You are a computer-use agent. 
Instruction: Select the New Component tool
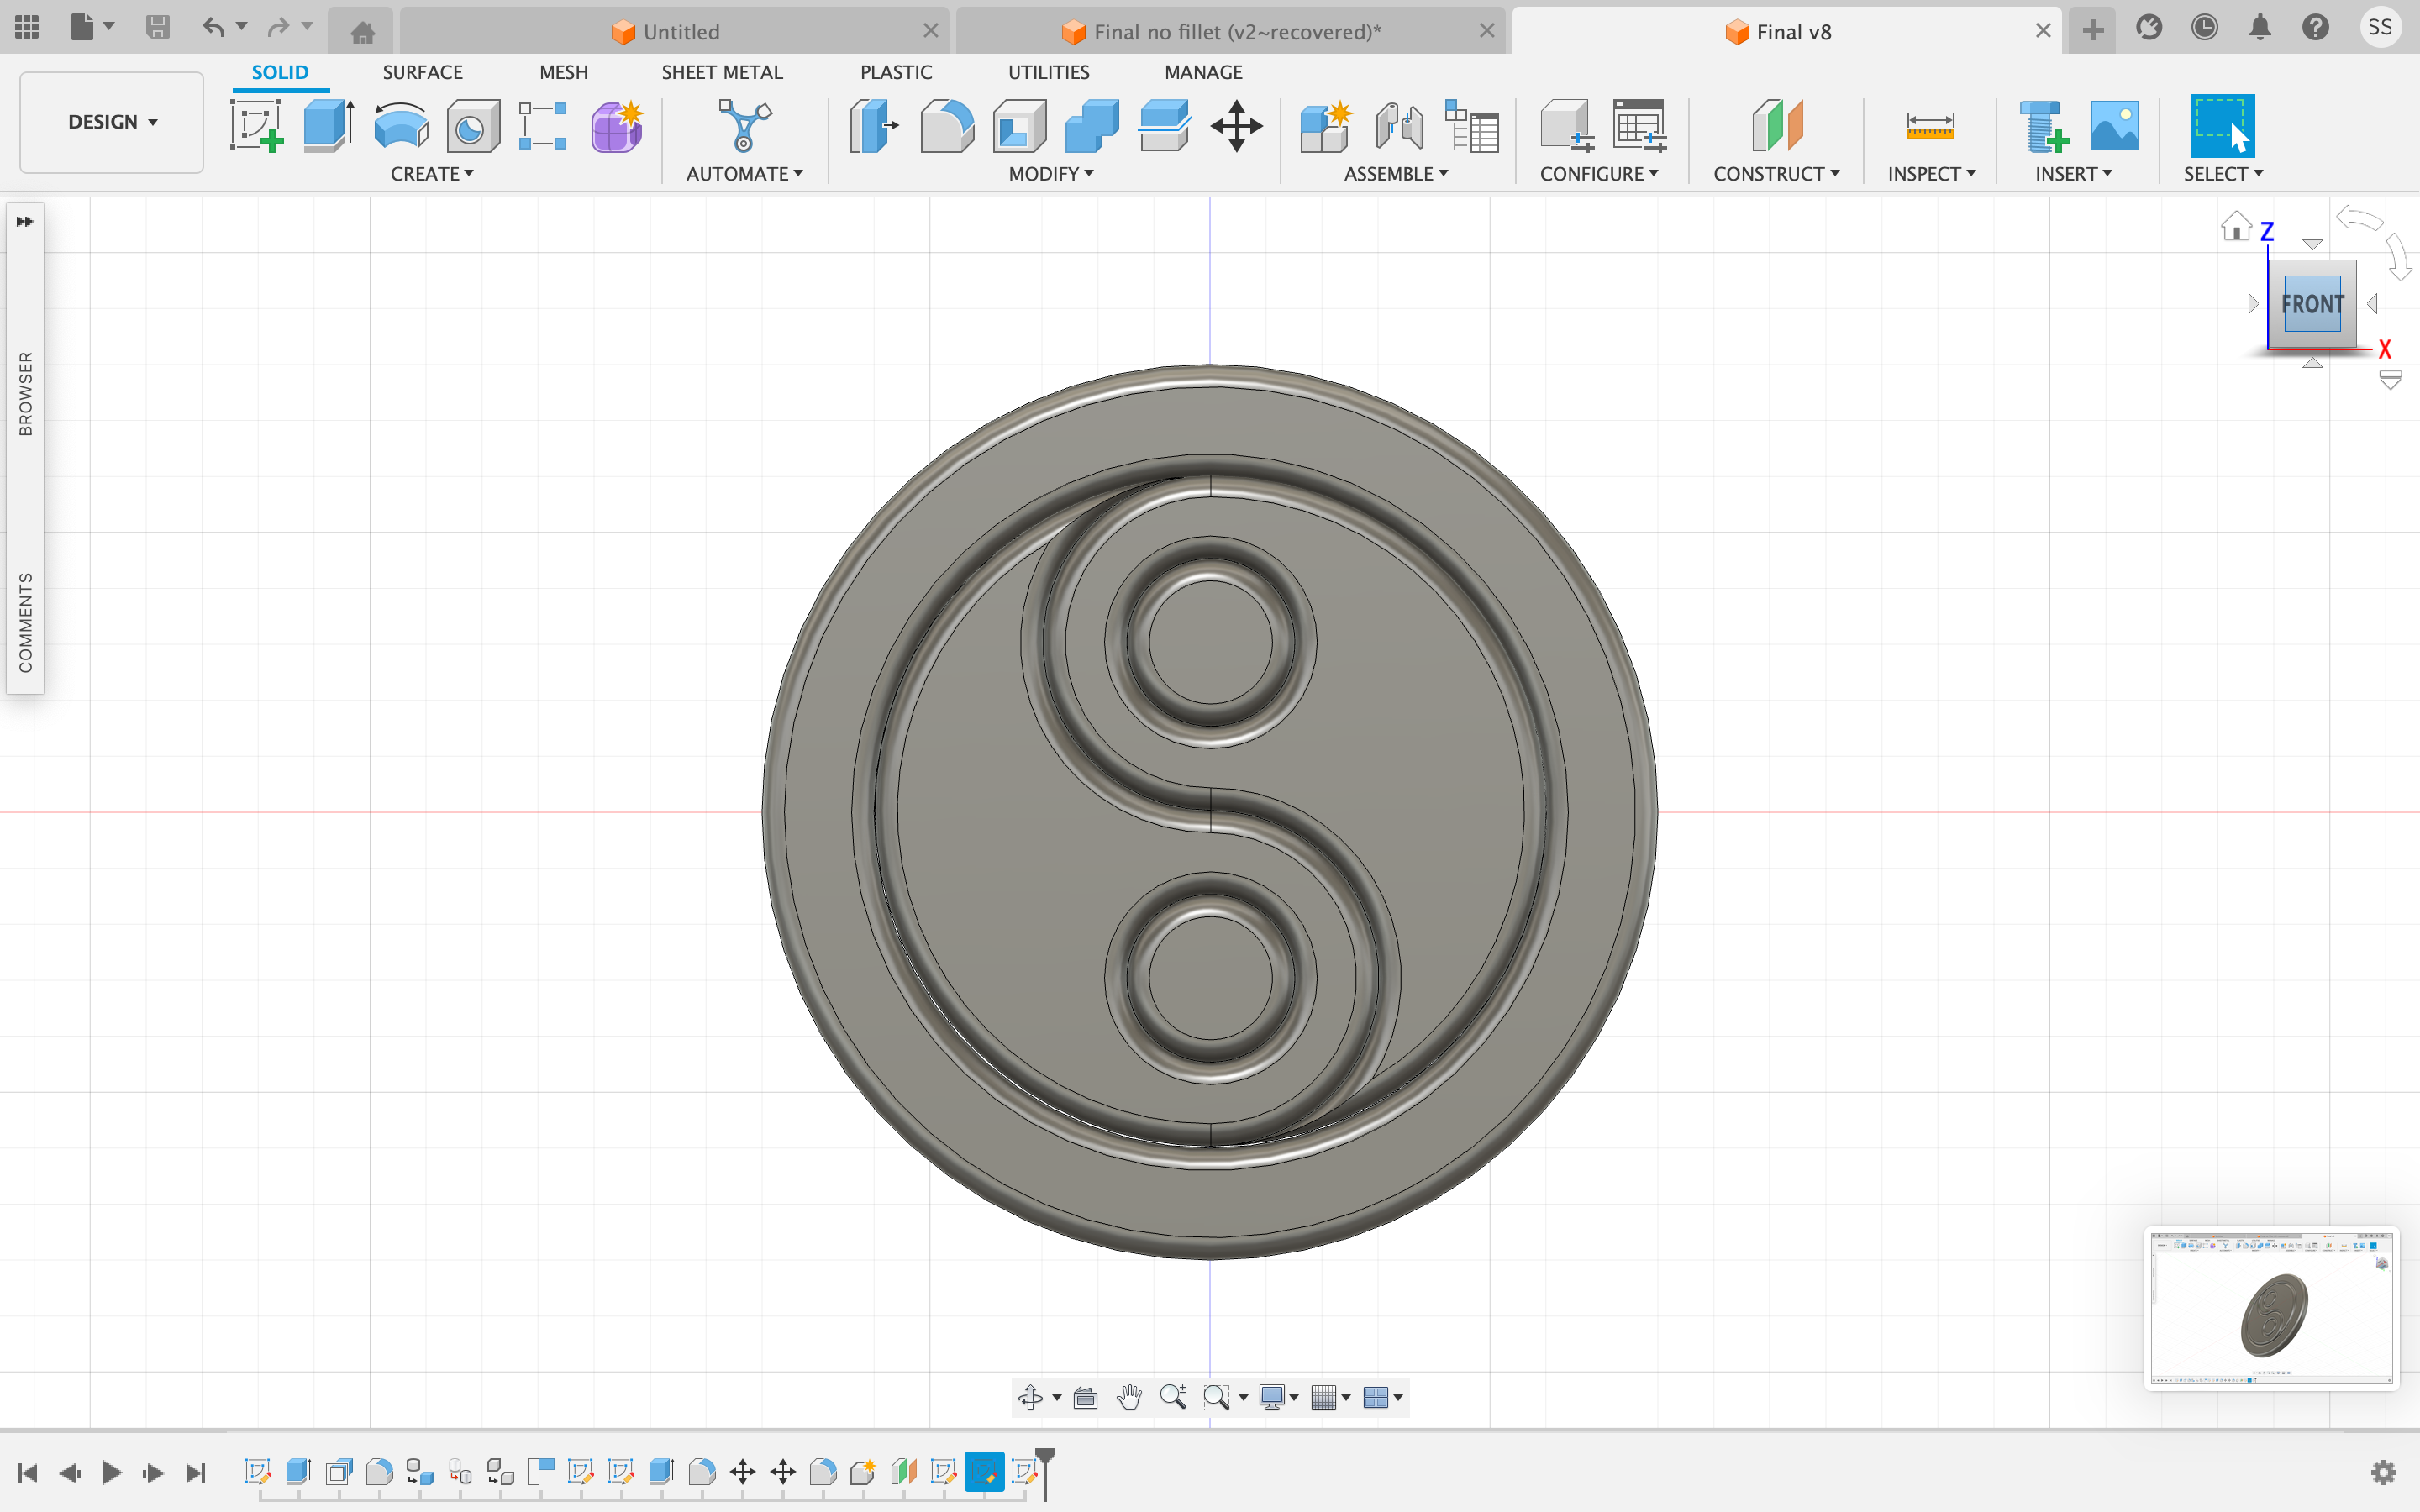[x=1326, y=126]
